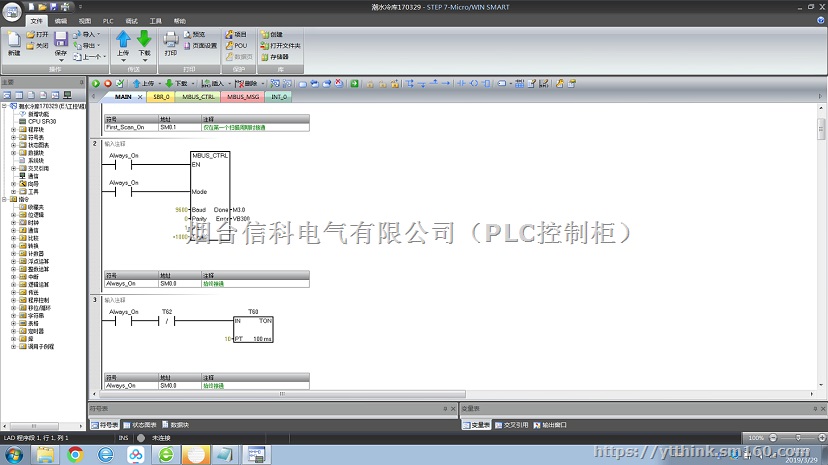Expand Status Chart (状态图表) tree node
The height and width of the screenshot is (465, 828).
13,145
